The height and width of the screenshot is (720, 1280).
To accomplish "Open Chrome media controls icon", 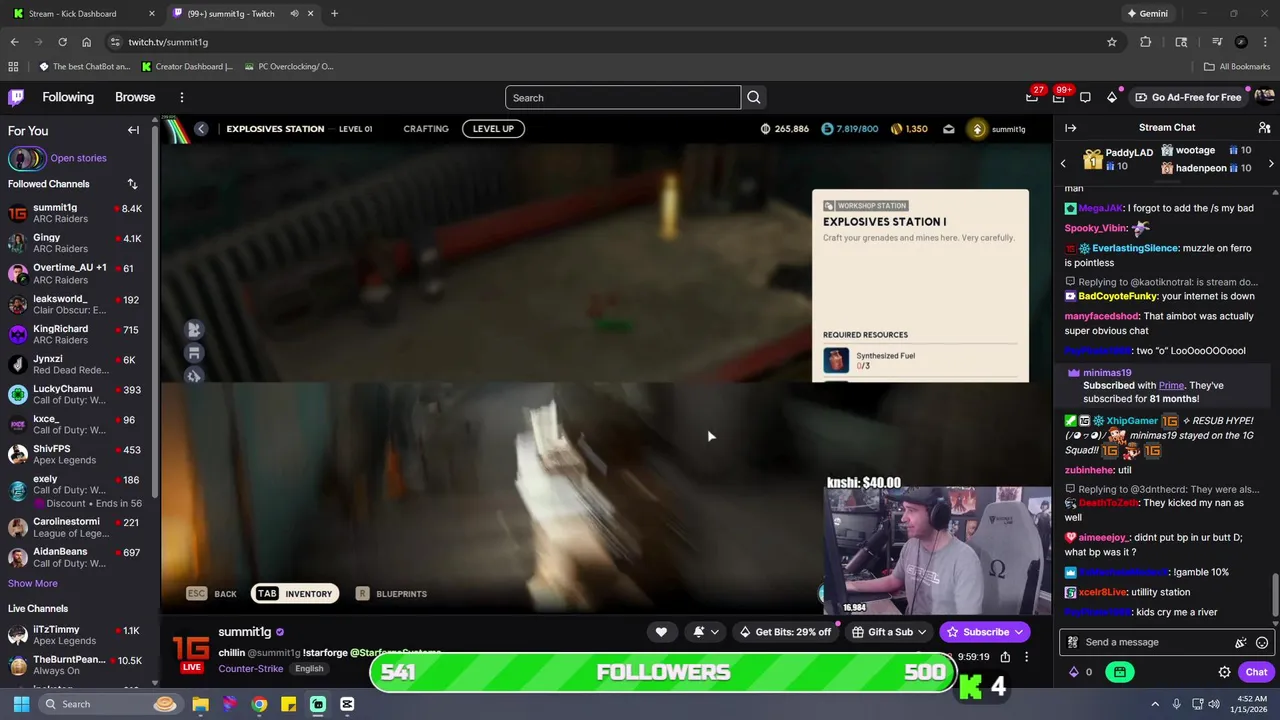I will pyautogui.click(x=1217, y=42).
